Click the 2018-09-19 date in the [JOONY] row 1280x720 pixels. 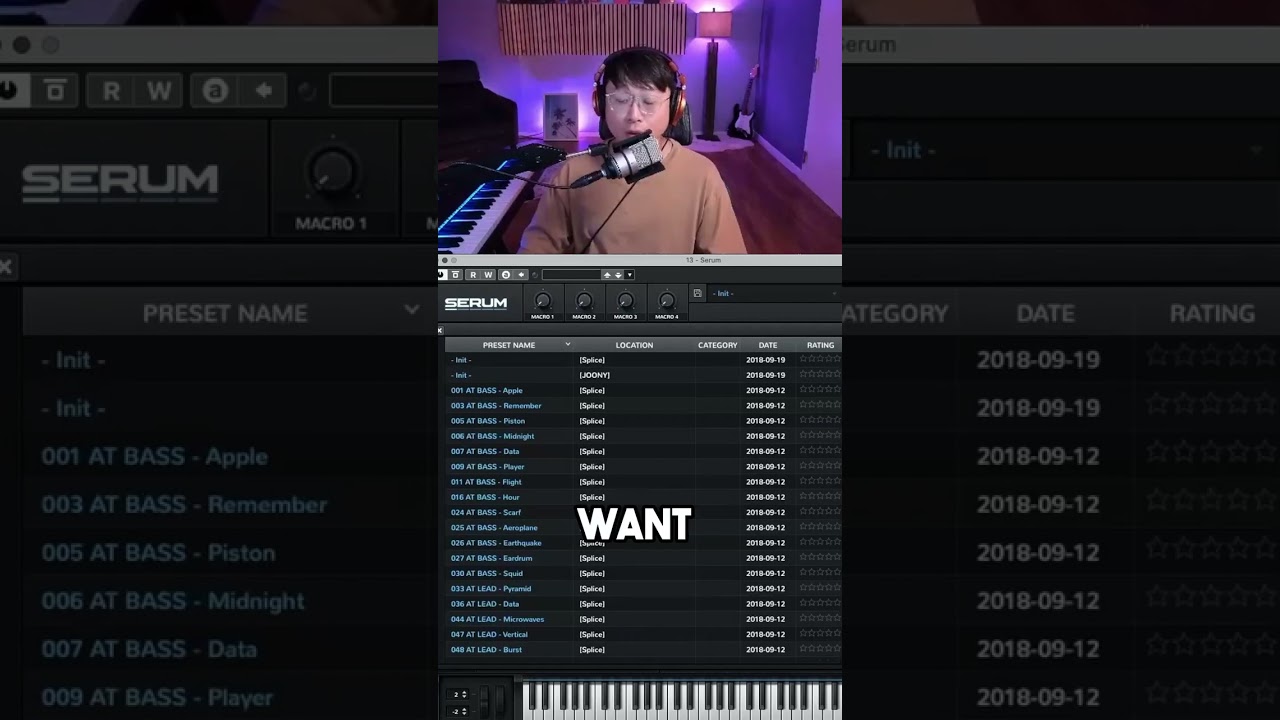[x=765, y=375]
